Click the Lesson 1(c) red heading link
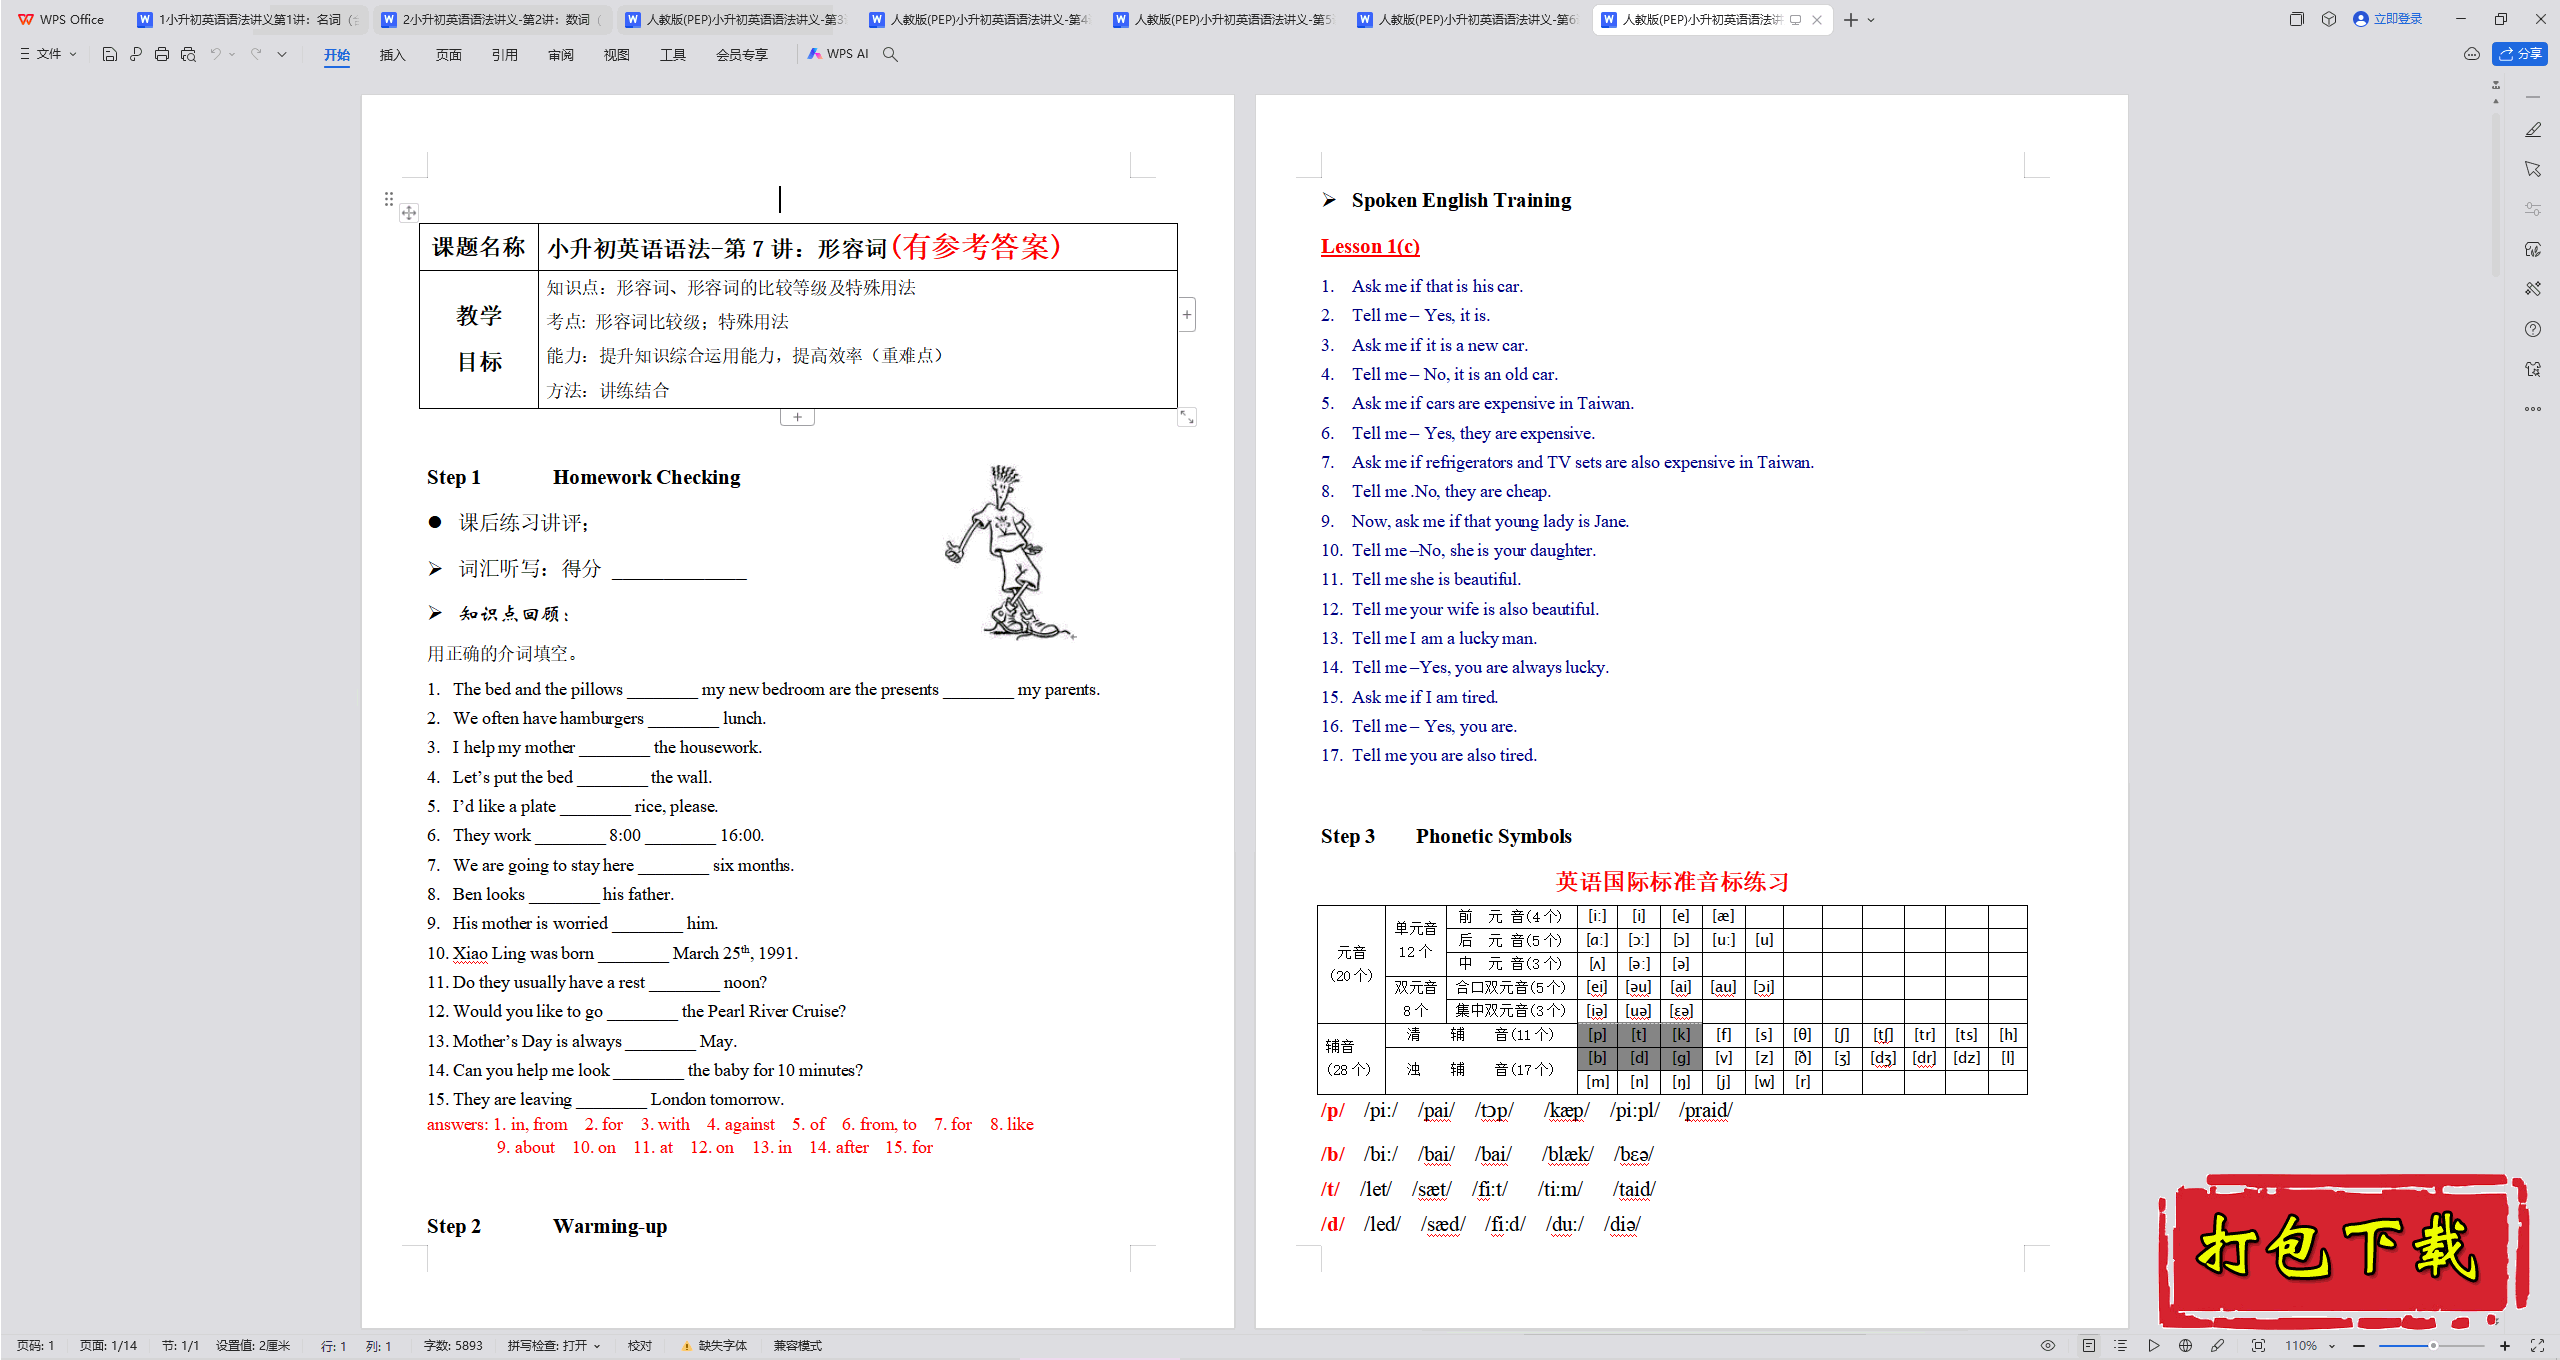The height and width of the screenshot is (1360, 2560). click(1370, 246)
